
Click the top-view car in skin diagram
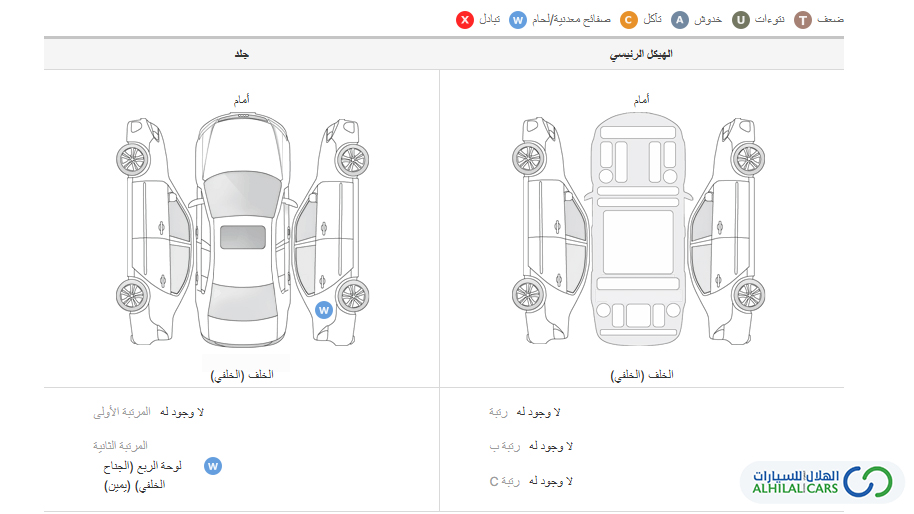coord(242,230)
